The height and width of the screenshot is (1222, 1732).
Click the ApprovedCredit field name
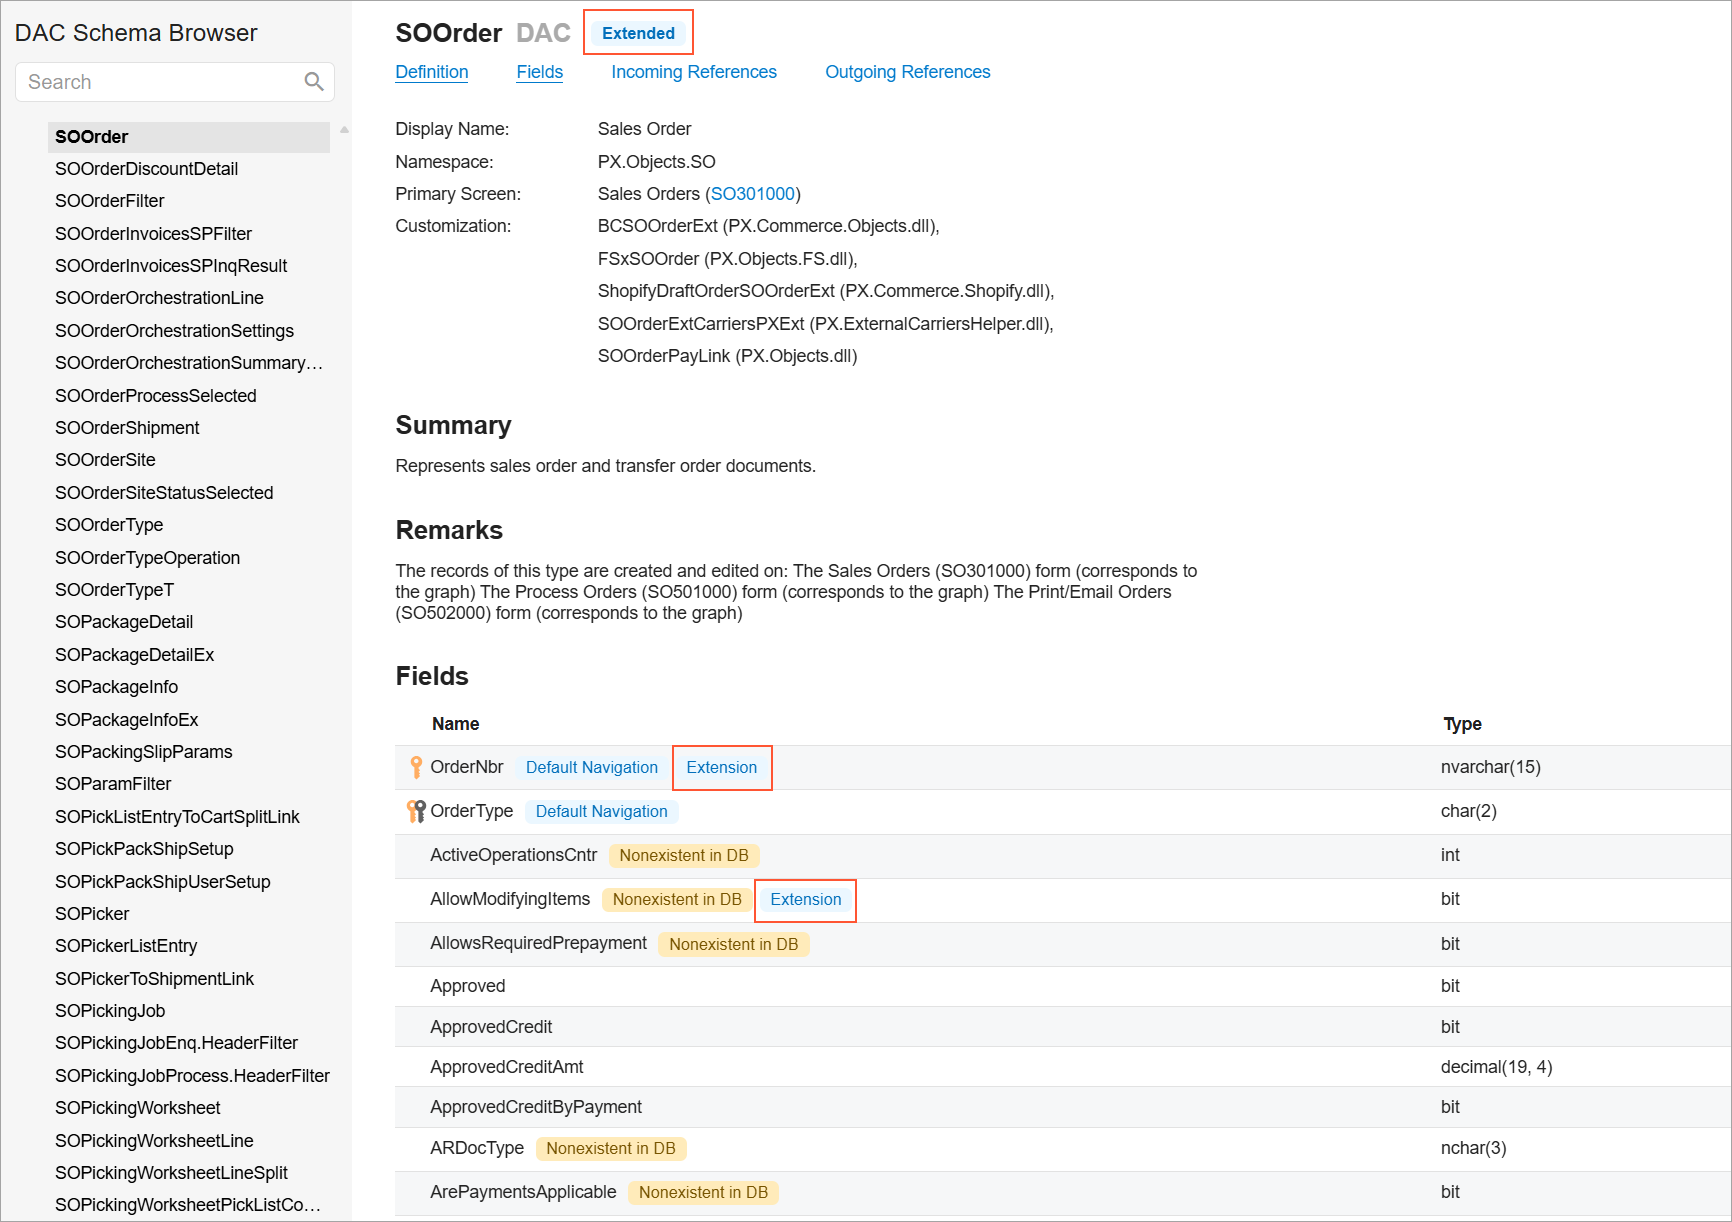(491, 1027)
